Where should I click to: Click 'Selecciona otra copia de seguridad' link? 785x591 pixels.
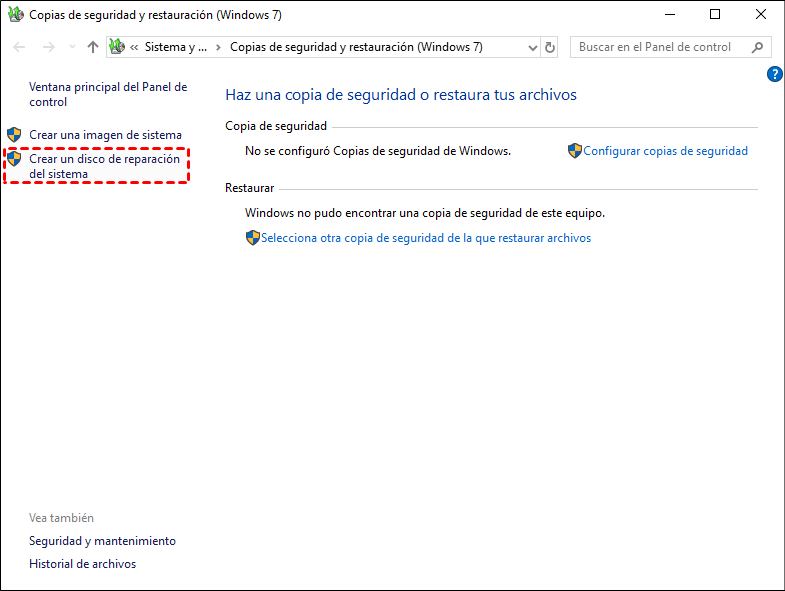[425, 238]
